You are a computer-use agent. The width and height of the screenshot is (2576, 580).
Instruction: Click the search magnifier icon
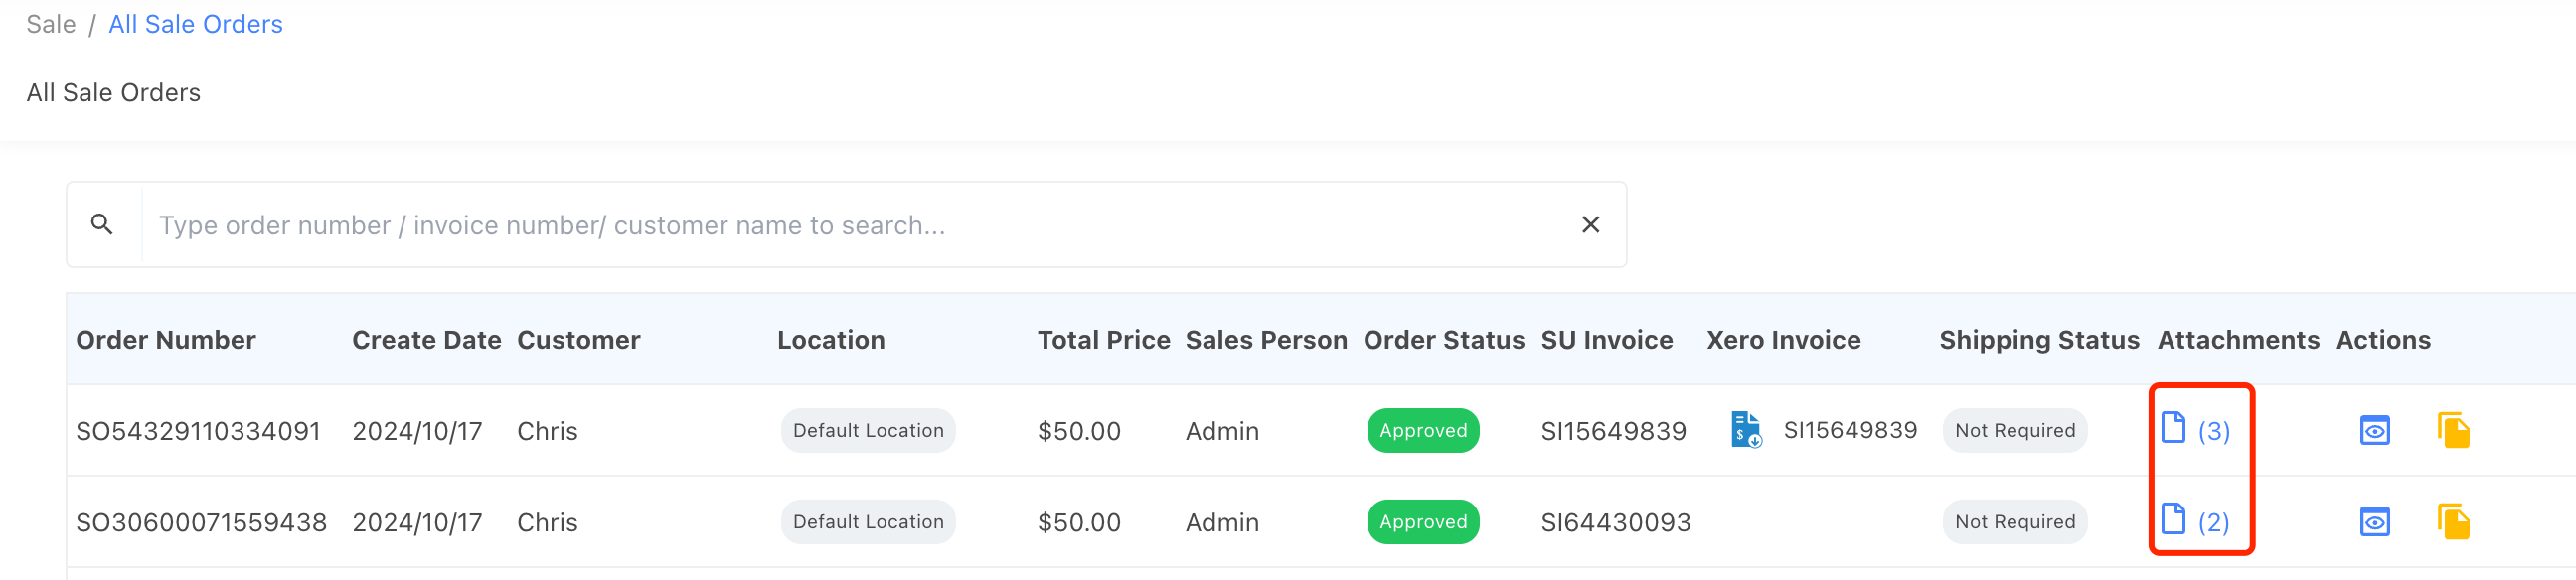point(102,225)
